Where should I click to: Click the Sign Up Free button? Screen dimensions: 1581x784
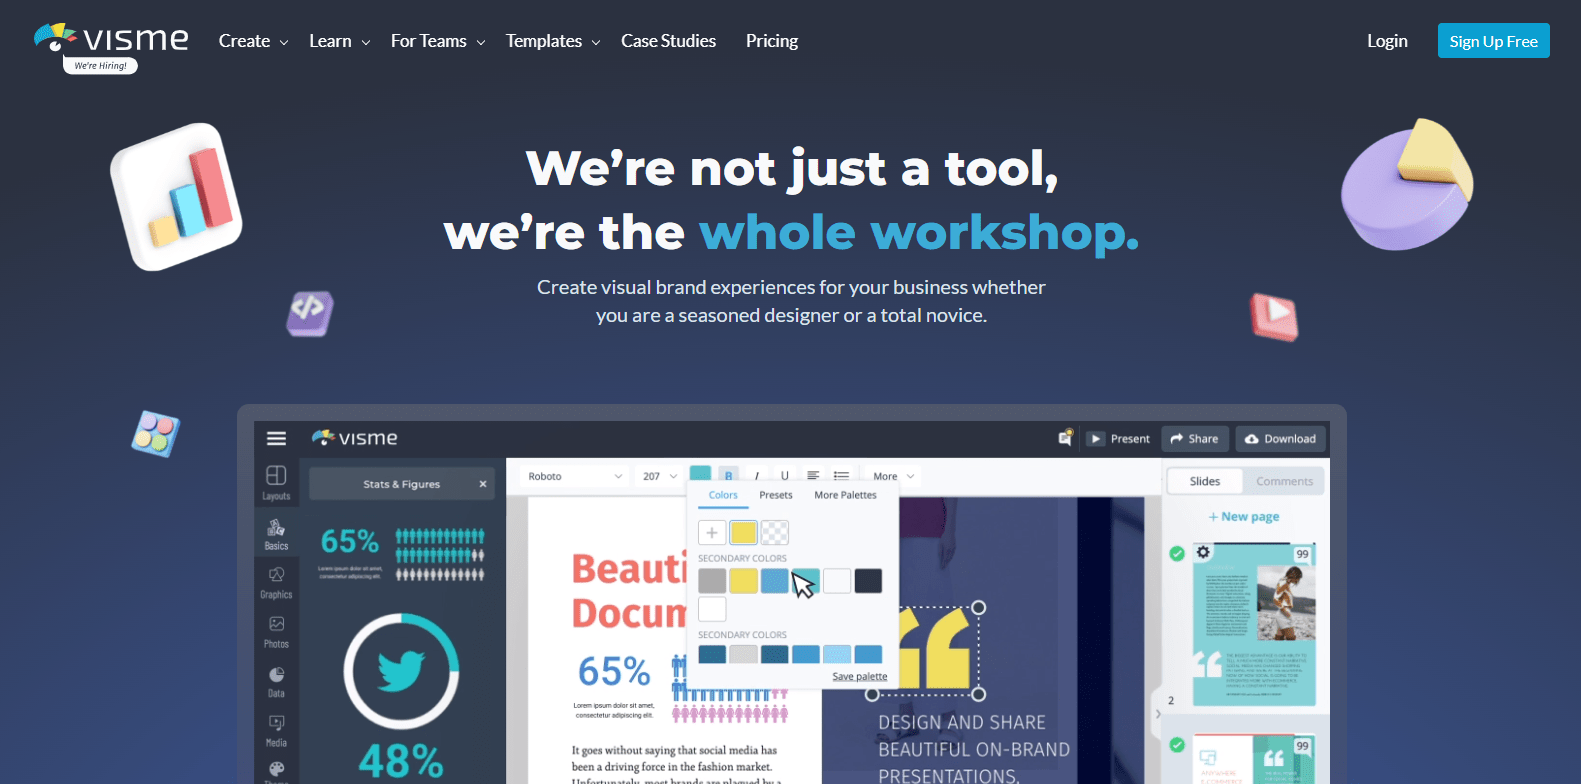[x=1493, y=41]
